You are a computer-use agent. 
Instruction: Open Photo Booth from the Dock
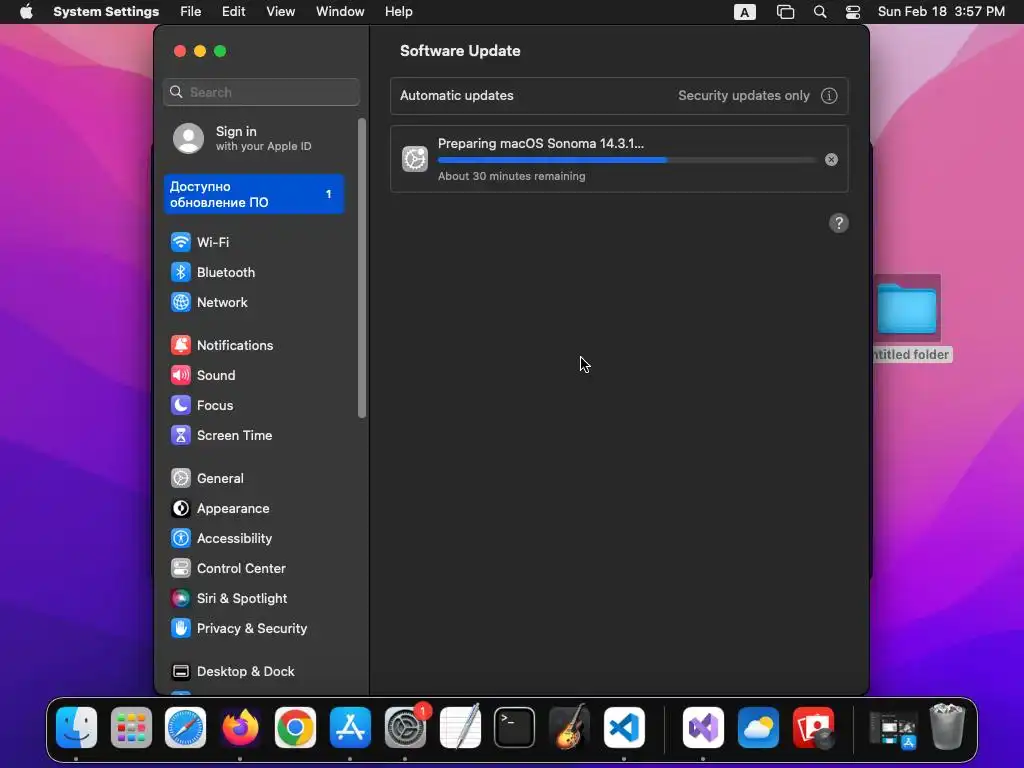point(813,728)
